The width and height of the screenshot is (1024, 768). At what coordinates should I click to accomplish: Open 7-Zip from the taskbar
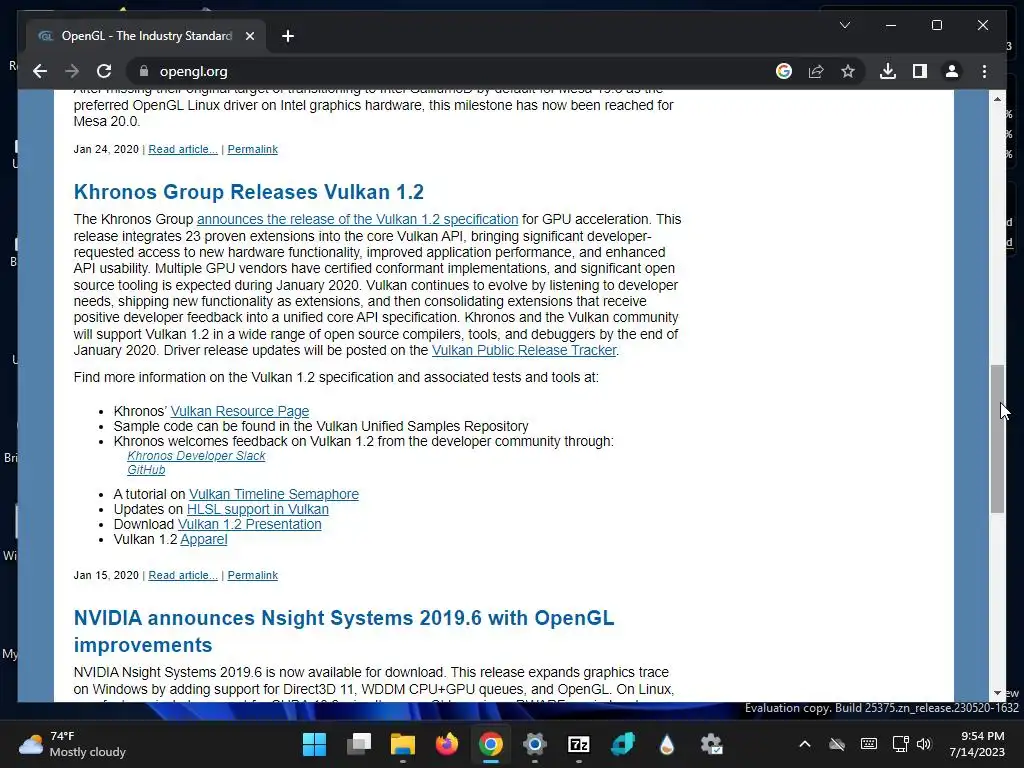579,744
